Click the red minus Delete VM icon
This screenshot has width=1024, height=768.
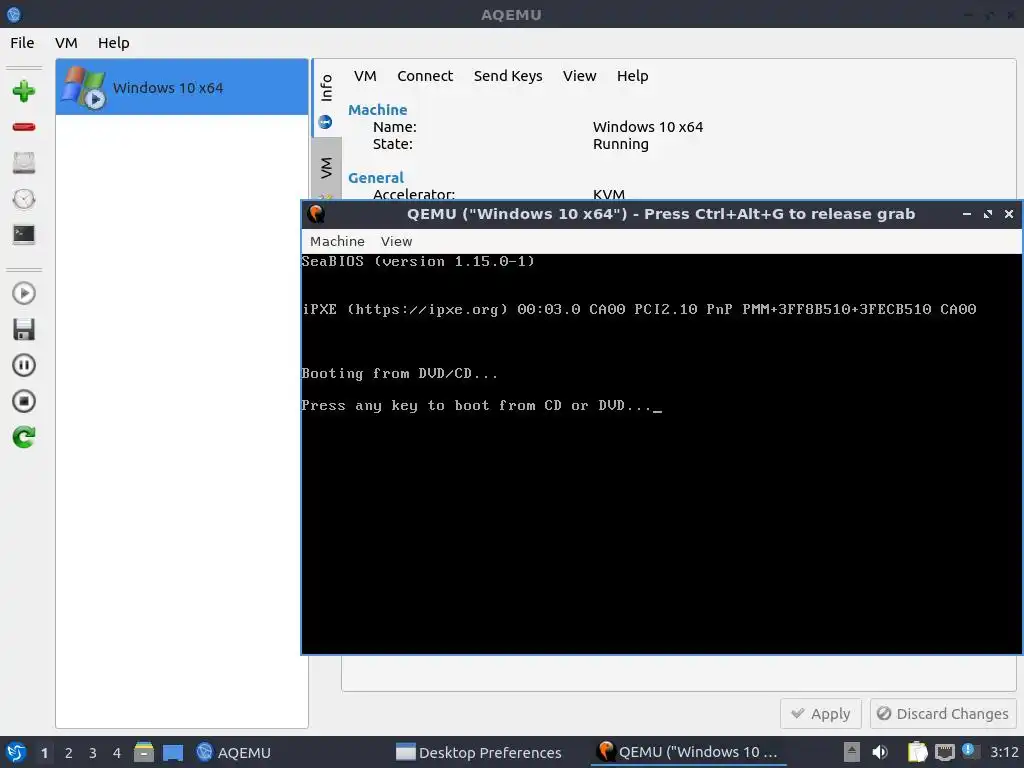[24, 127]
